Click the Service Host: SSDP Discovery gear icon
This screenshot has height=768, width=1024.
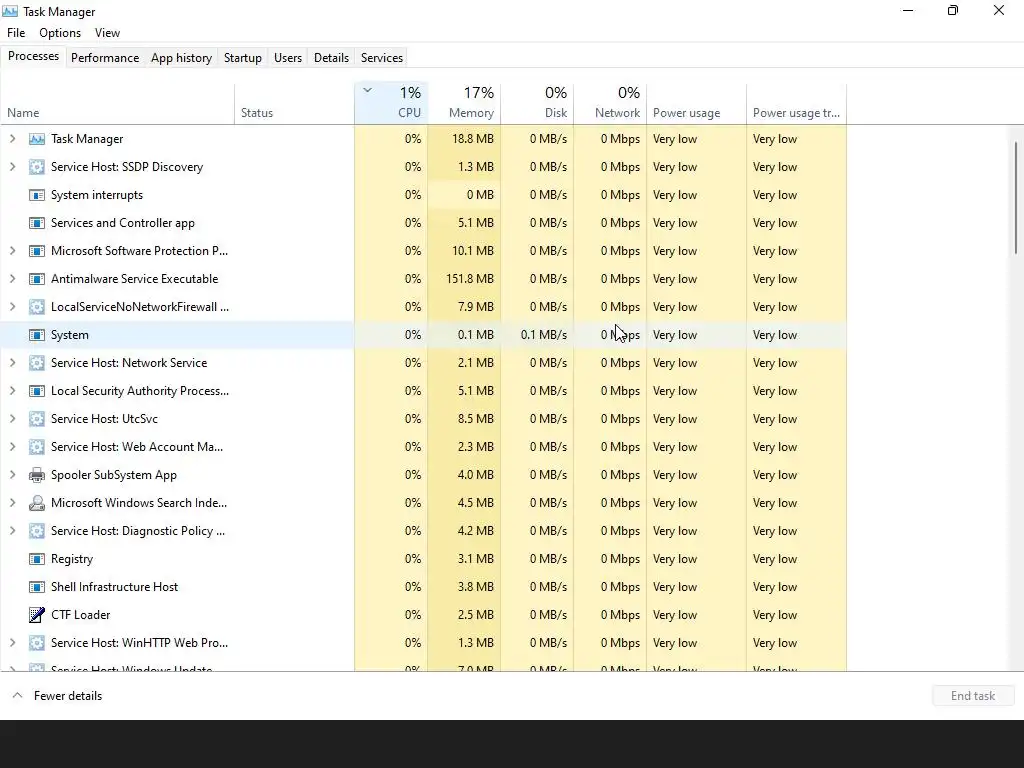pos(37,167)
